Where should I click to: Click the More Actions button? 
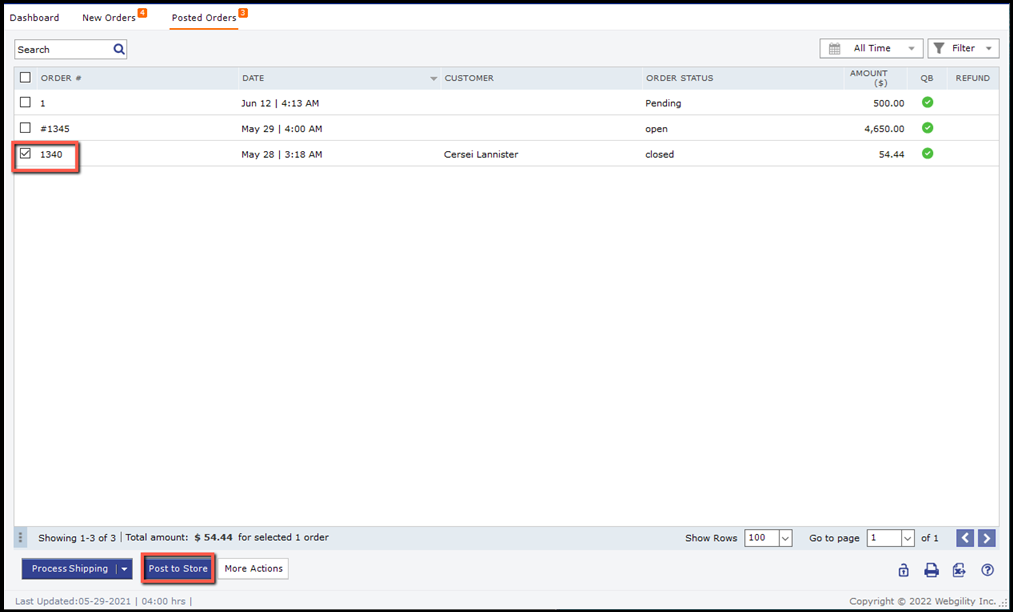point(253,569)
